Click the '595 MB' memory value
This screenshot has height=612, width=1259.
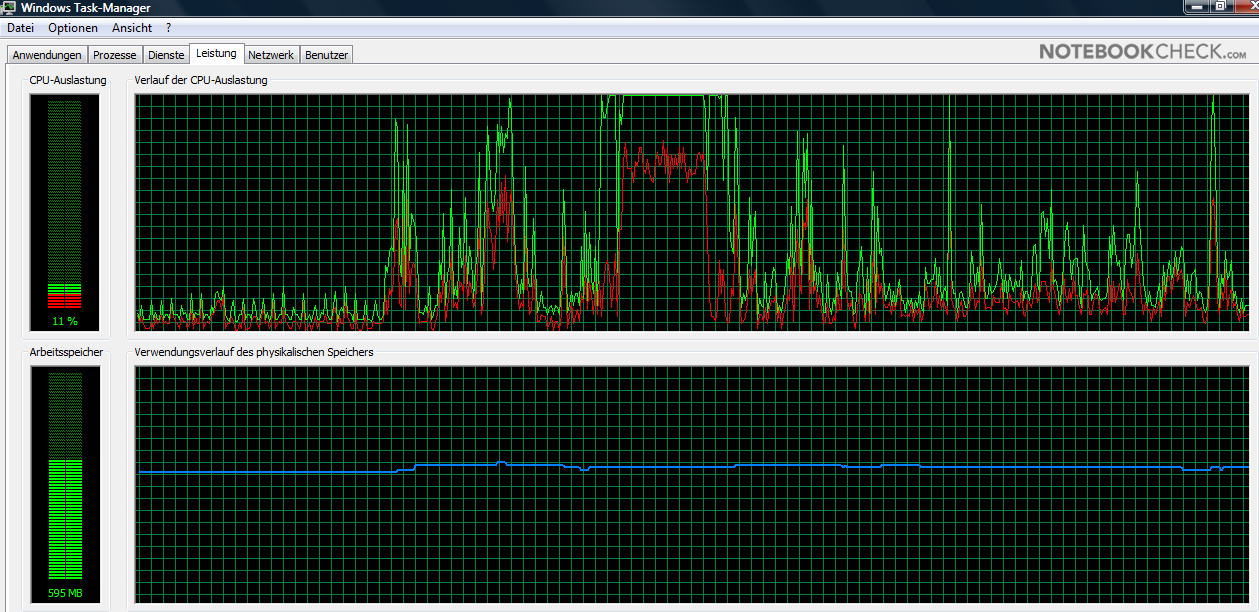(65, 594)
